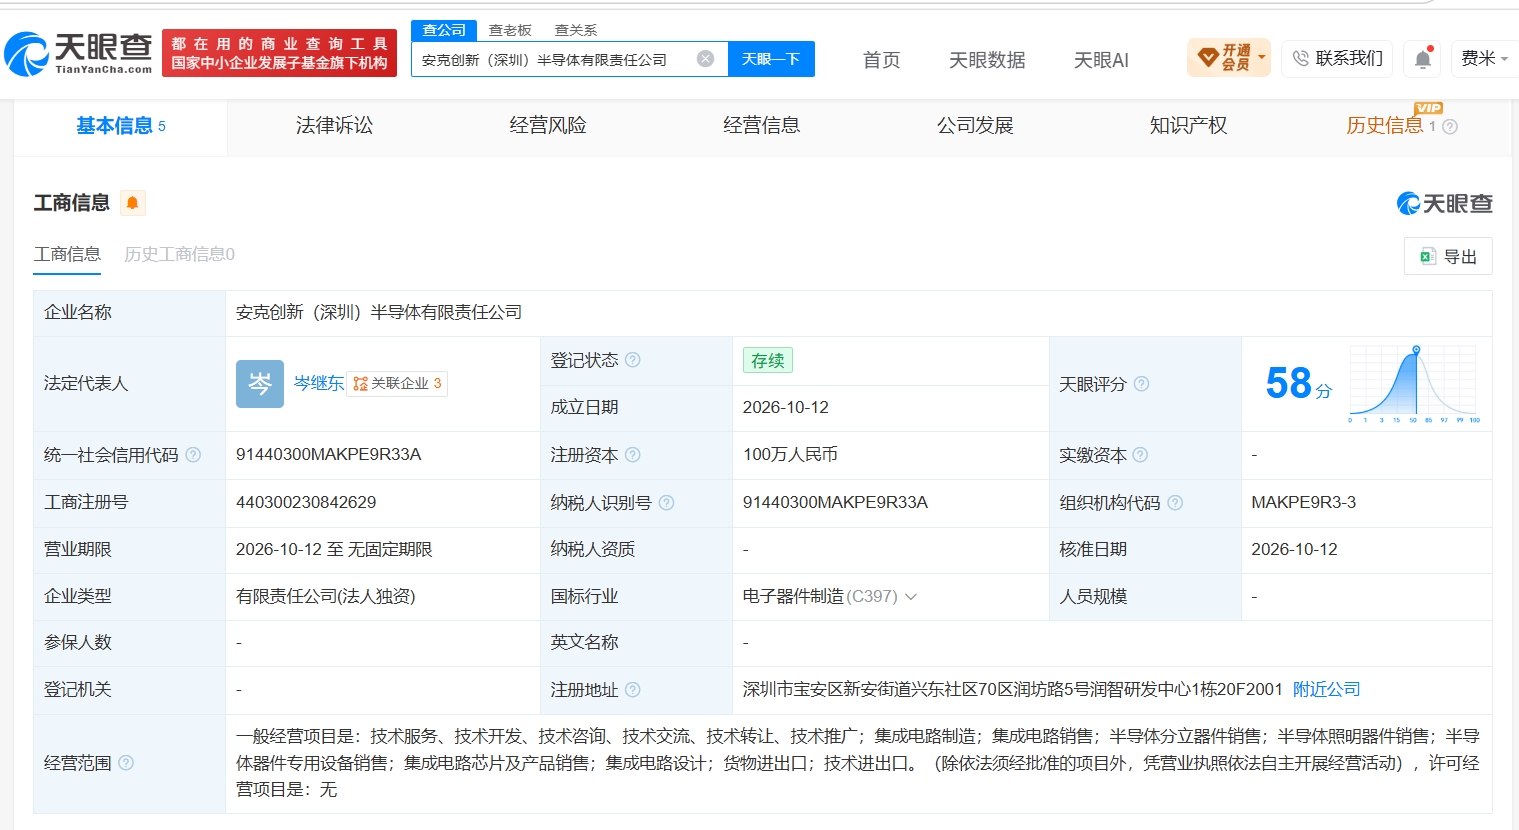Open help icon next to 注册地址
1519x830 pixels.
(x=633, y=690)
